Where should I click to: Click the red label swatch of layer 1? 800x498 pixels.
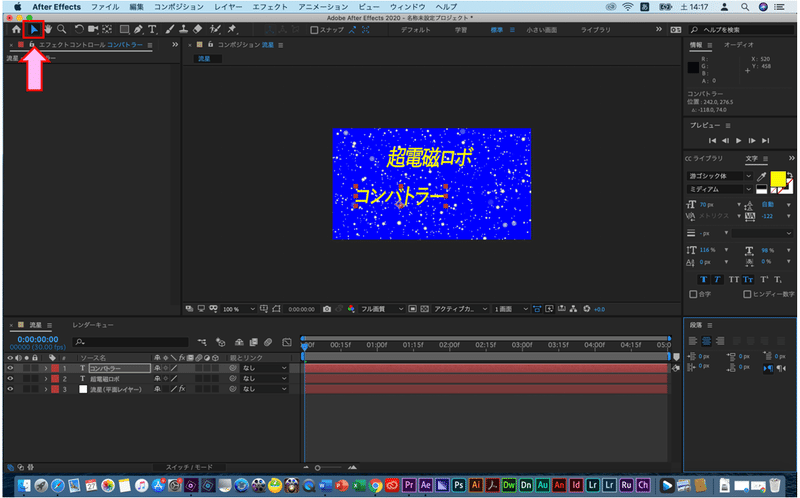tap(55, 368)
